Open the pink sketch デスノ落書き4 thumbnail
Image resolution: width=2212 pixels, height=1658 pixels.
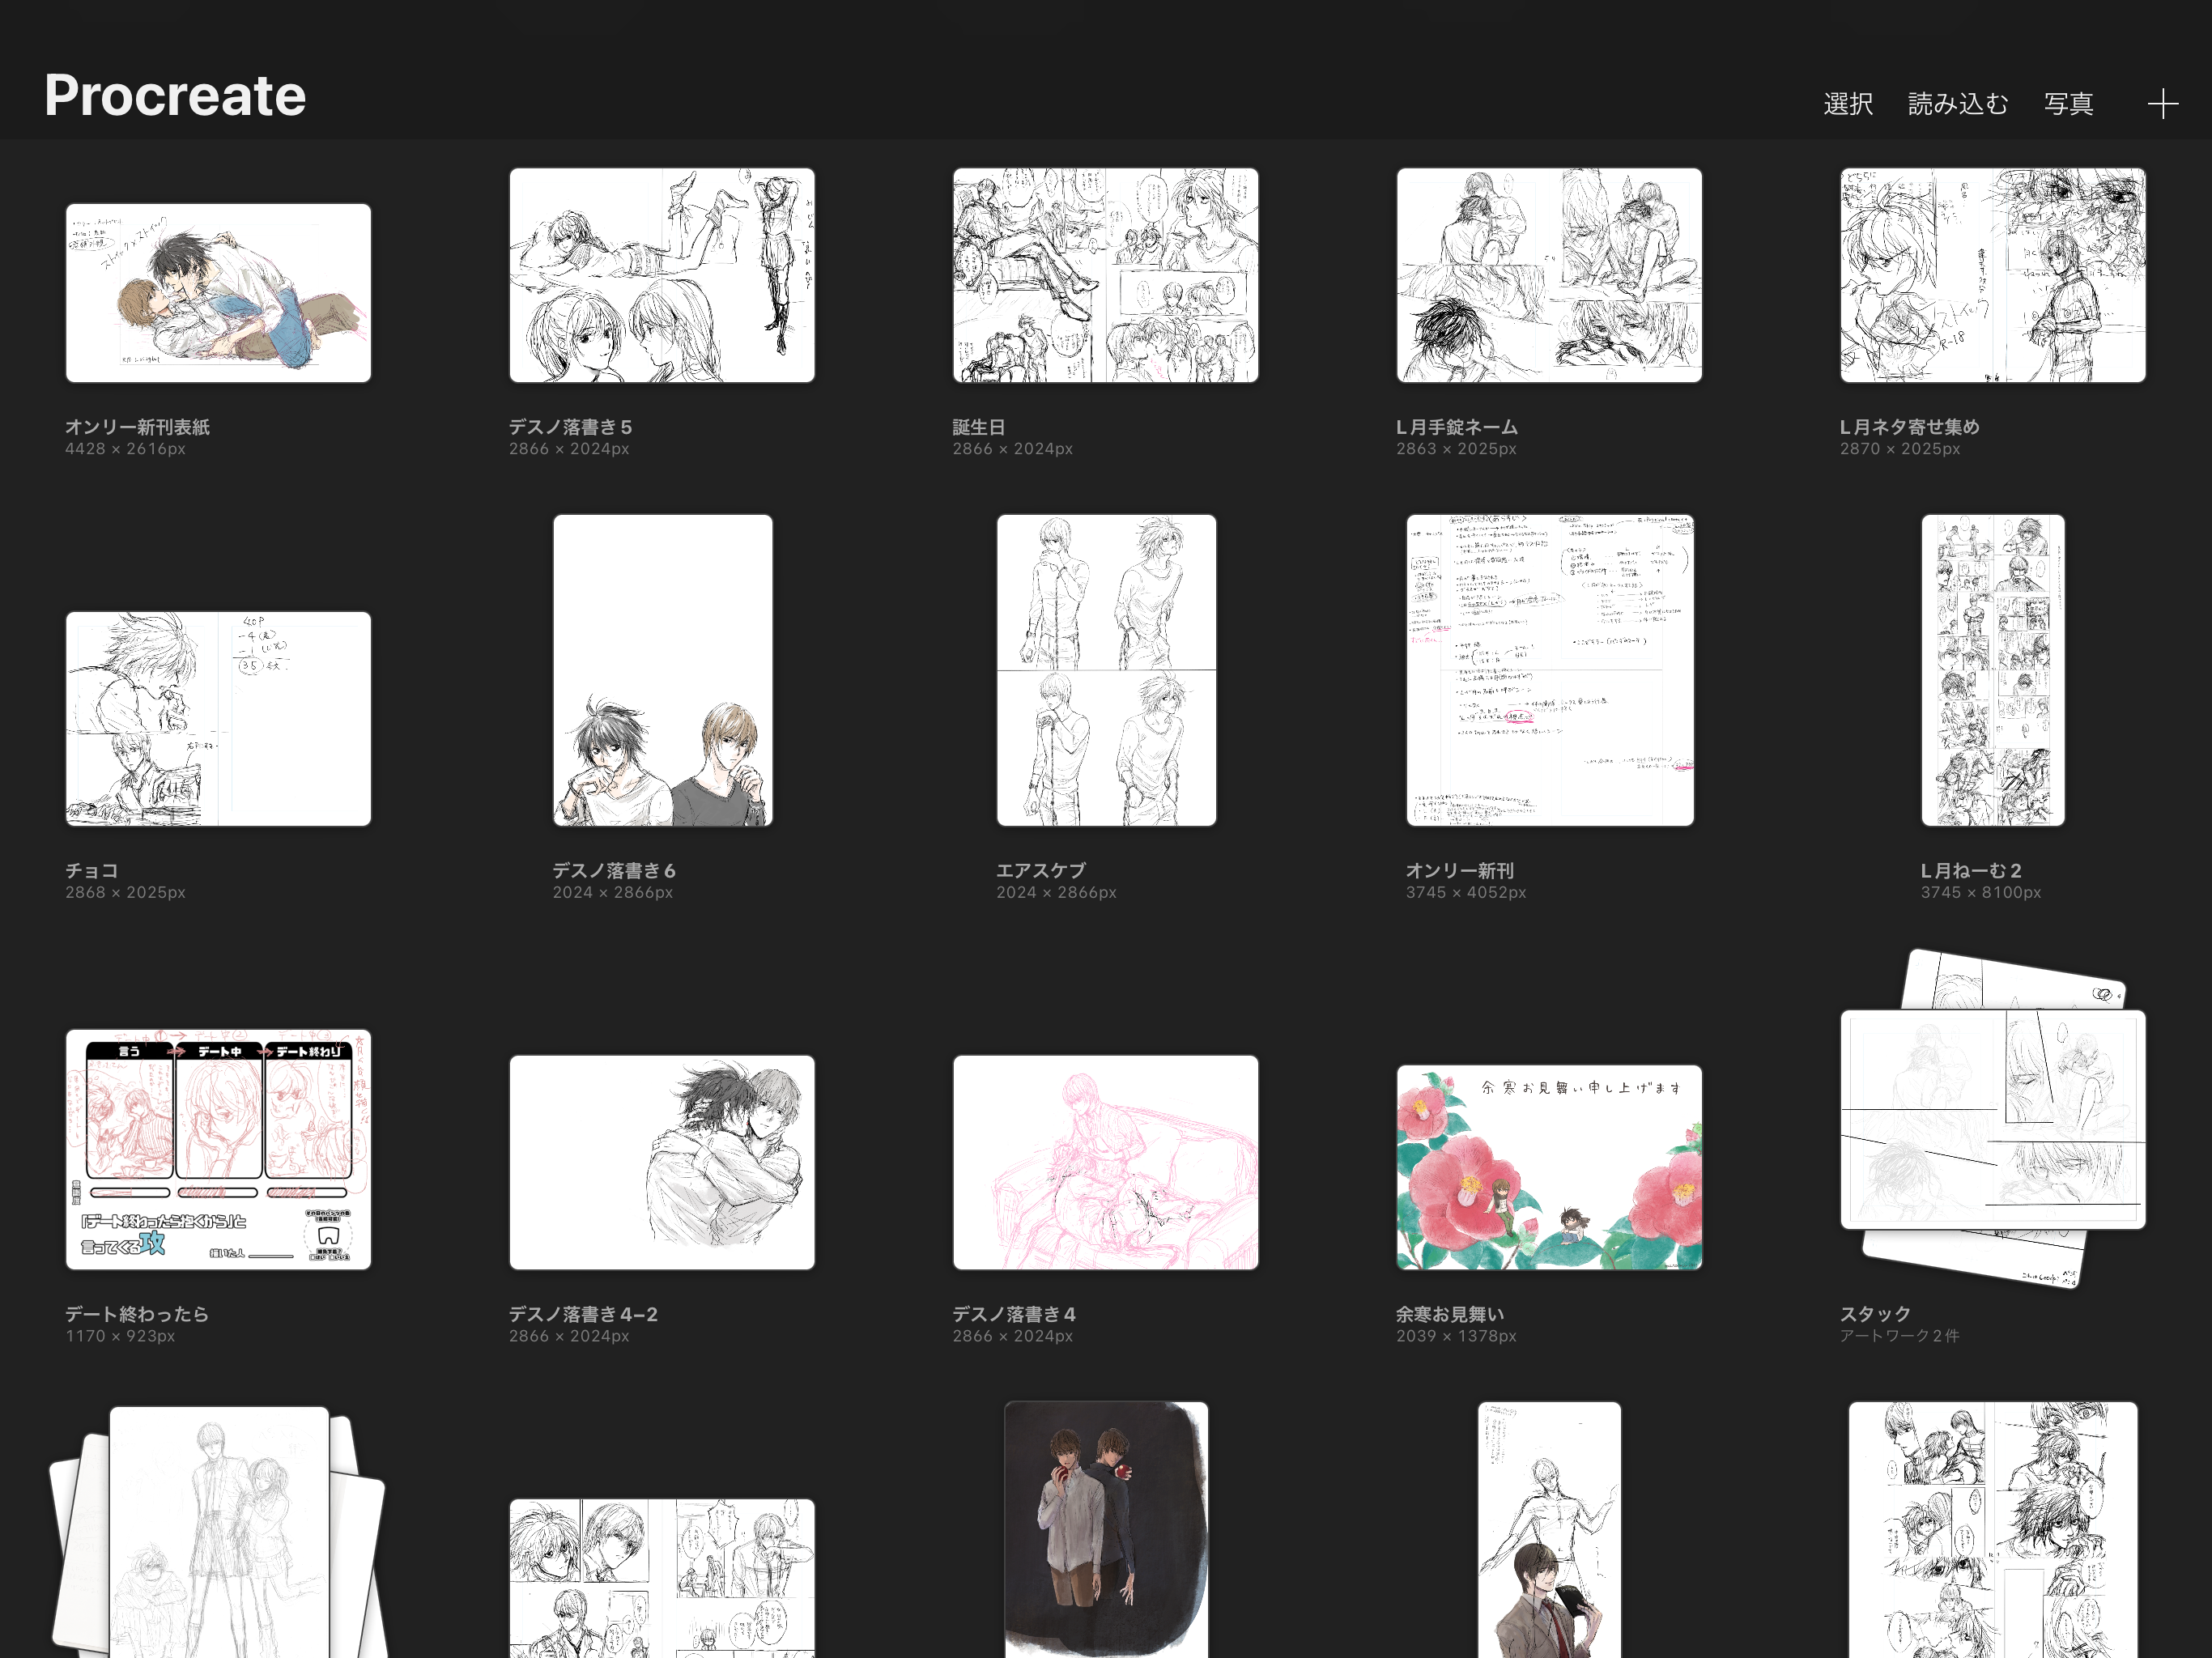pos(1105,1162)
